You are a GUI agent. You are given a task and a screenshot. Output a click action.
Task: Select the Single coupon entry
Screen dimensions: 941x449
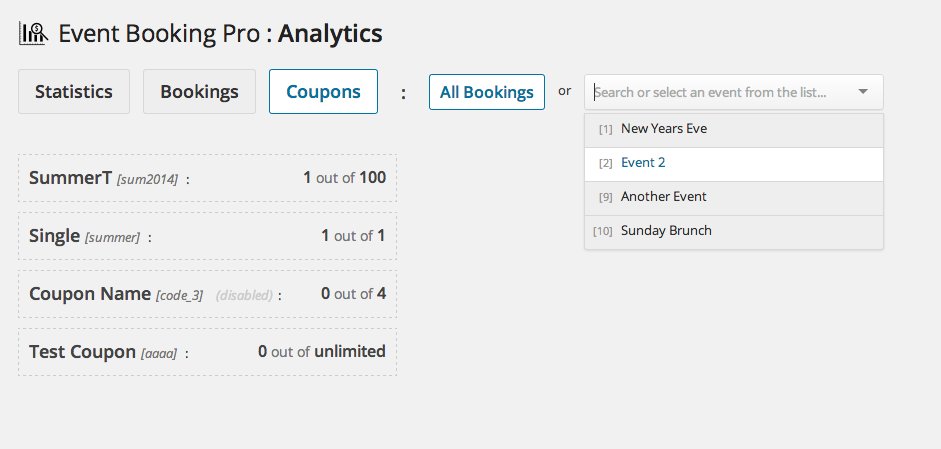(x=208, y=236)
